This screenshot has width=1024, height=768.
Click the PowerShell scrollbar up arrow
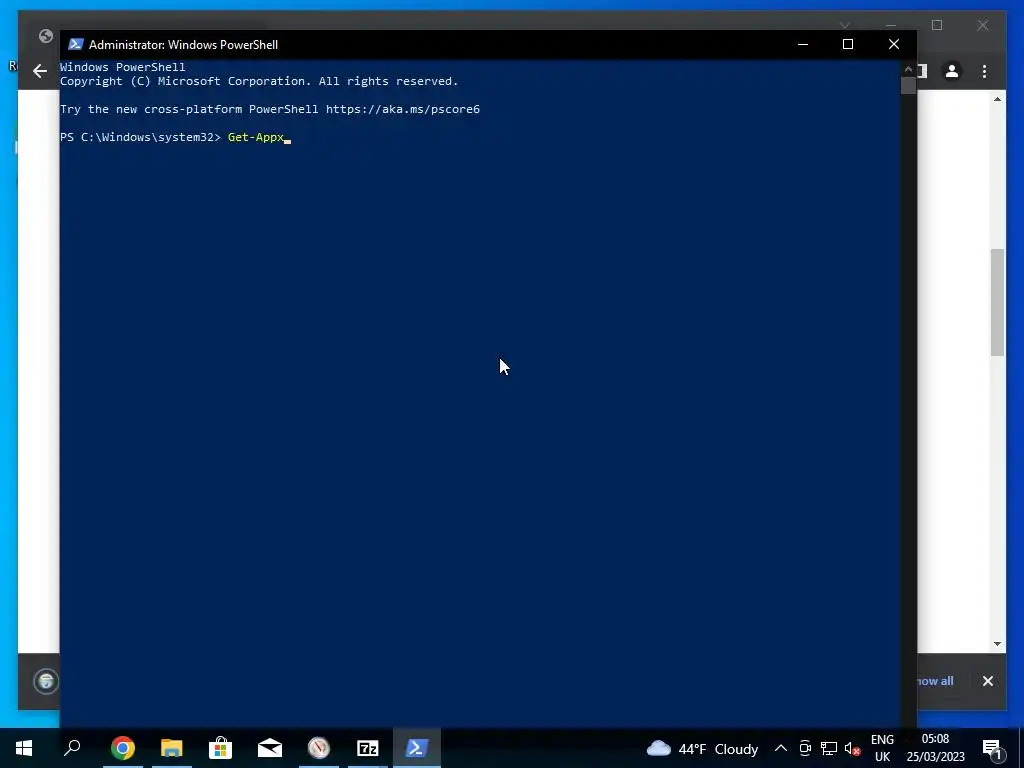(908, 69)
